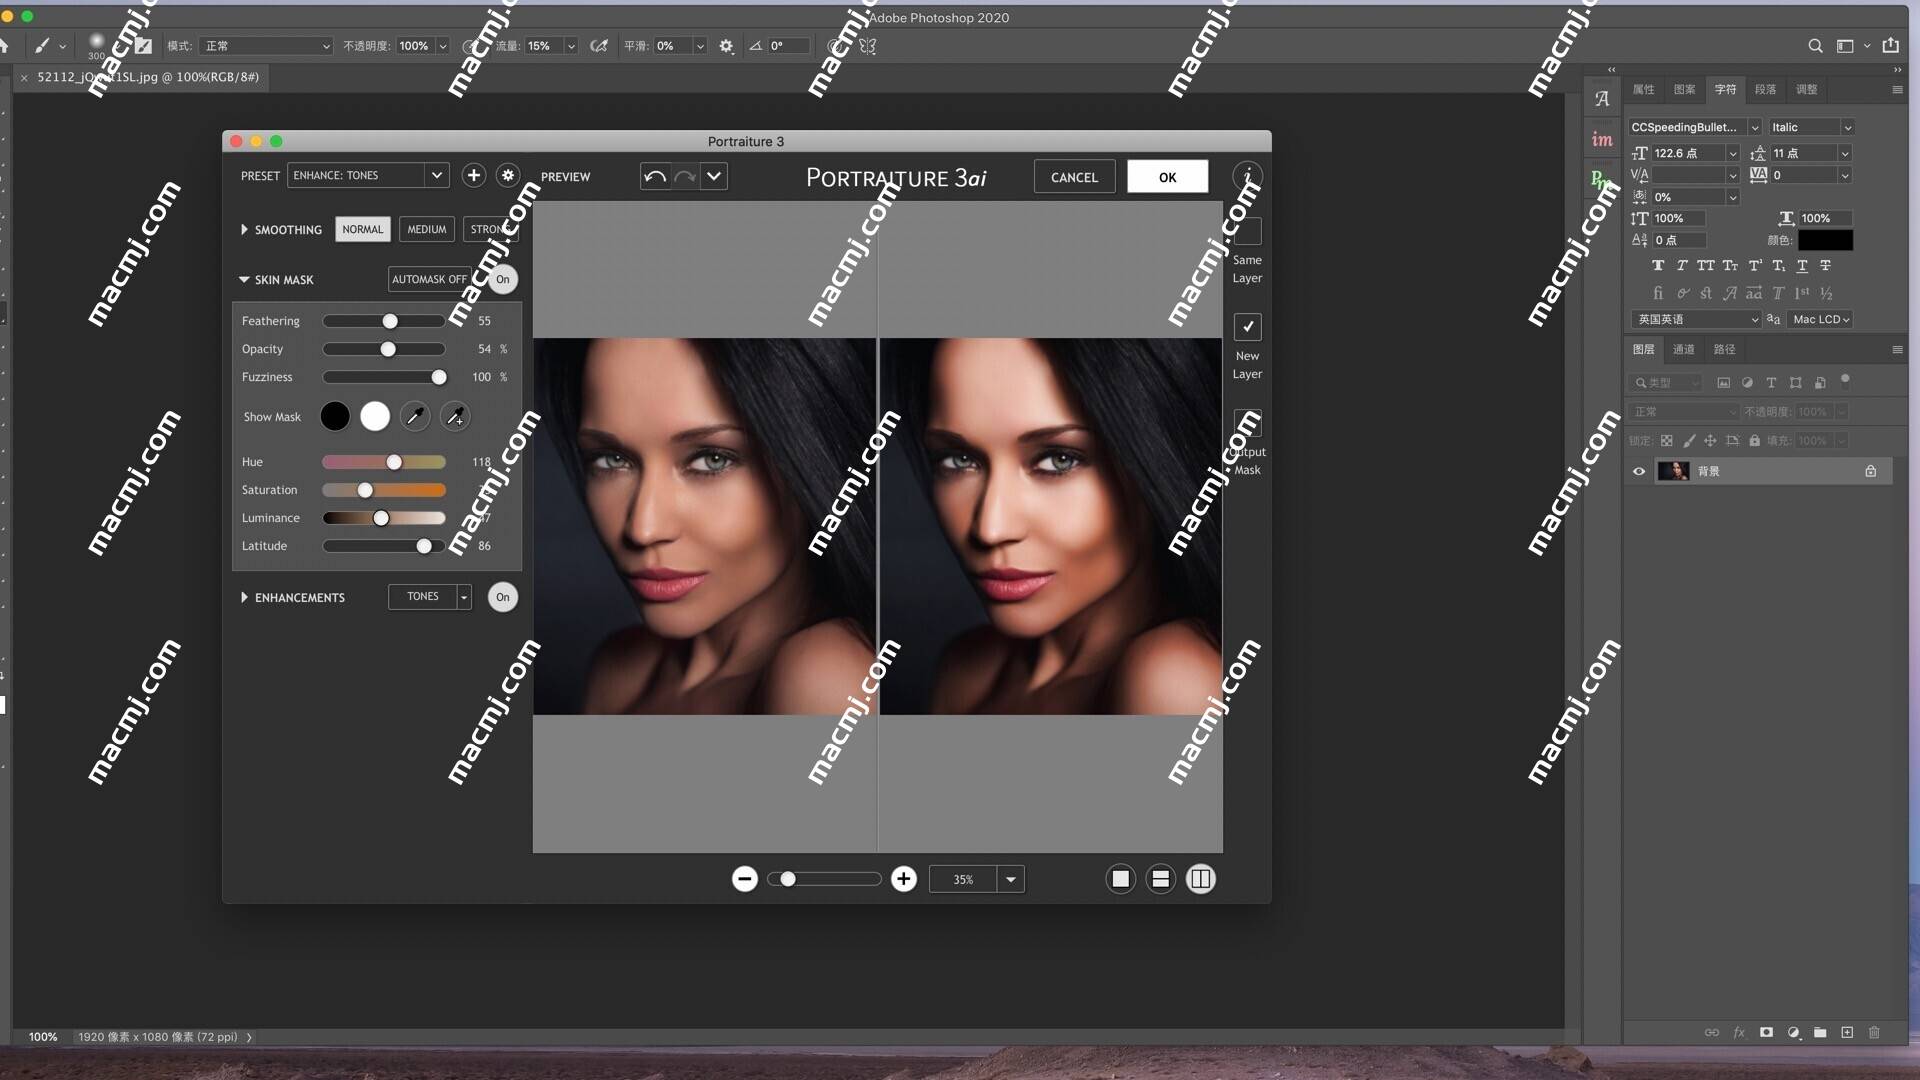Select the single-view preview icon
The width and height of the screenshot is (1920, 1080).
1120,878
